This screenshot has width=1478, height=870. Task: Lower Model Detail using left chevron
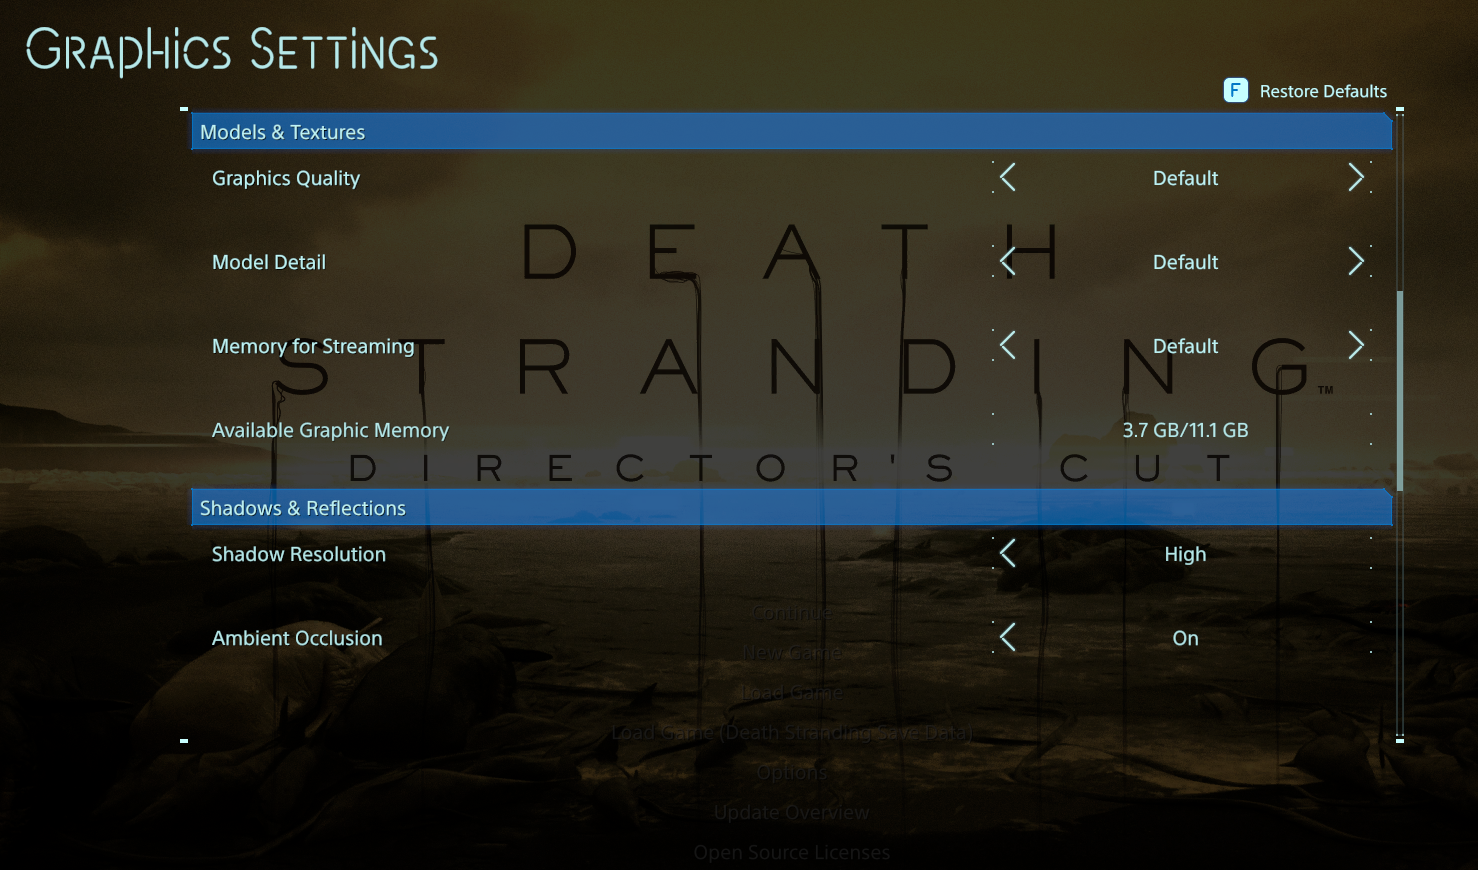[x=1008, y=262]
